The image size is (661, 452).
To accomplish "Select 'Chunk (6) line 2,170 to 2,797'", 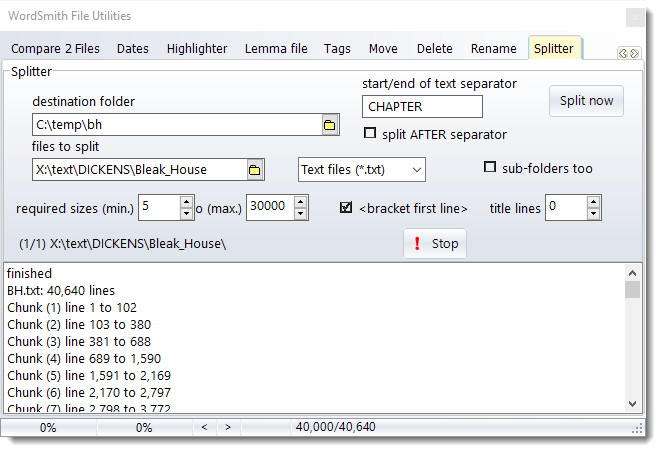I will point(89,393).
